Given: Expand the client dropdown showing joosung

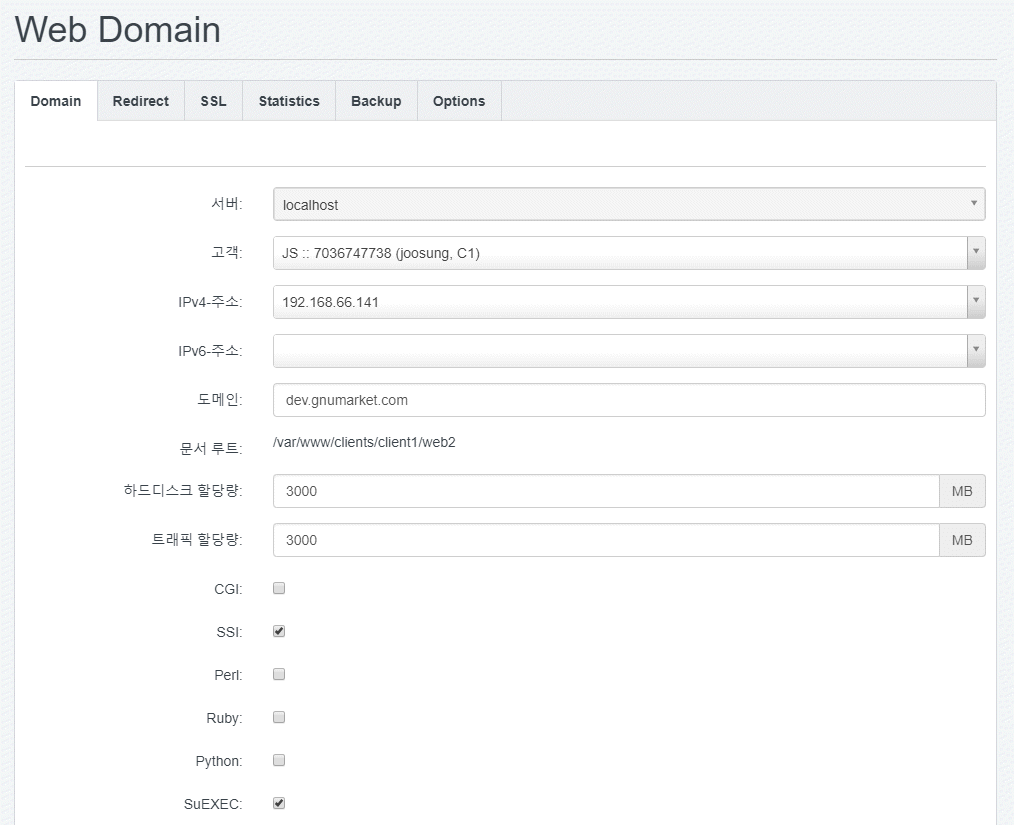Looking at the screenshot, I should point(628,253).
